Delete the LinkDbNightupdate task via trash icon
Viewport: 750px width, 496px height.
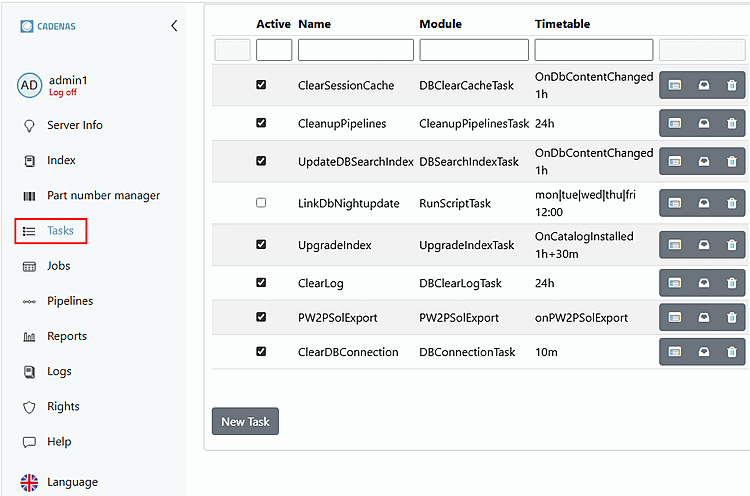(x=732, y=204)
